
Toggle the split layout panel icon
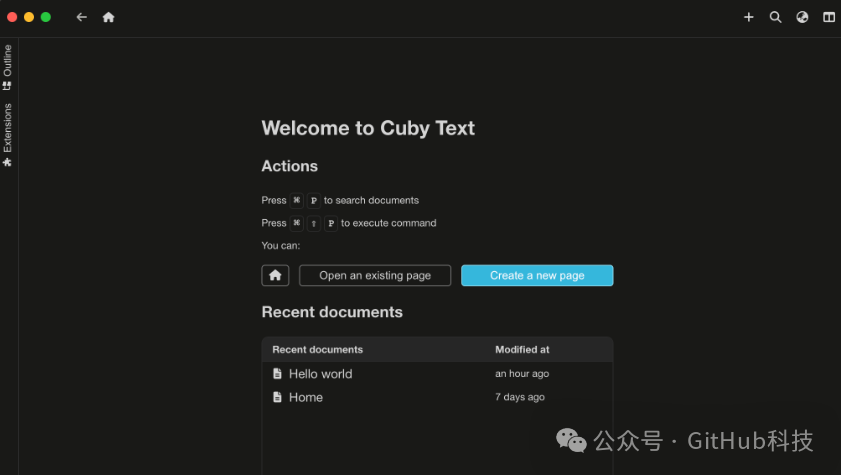click(829, 17)
